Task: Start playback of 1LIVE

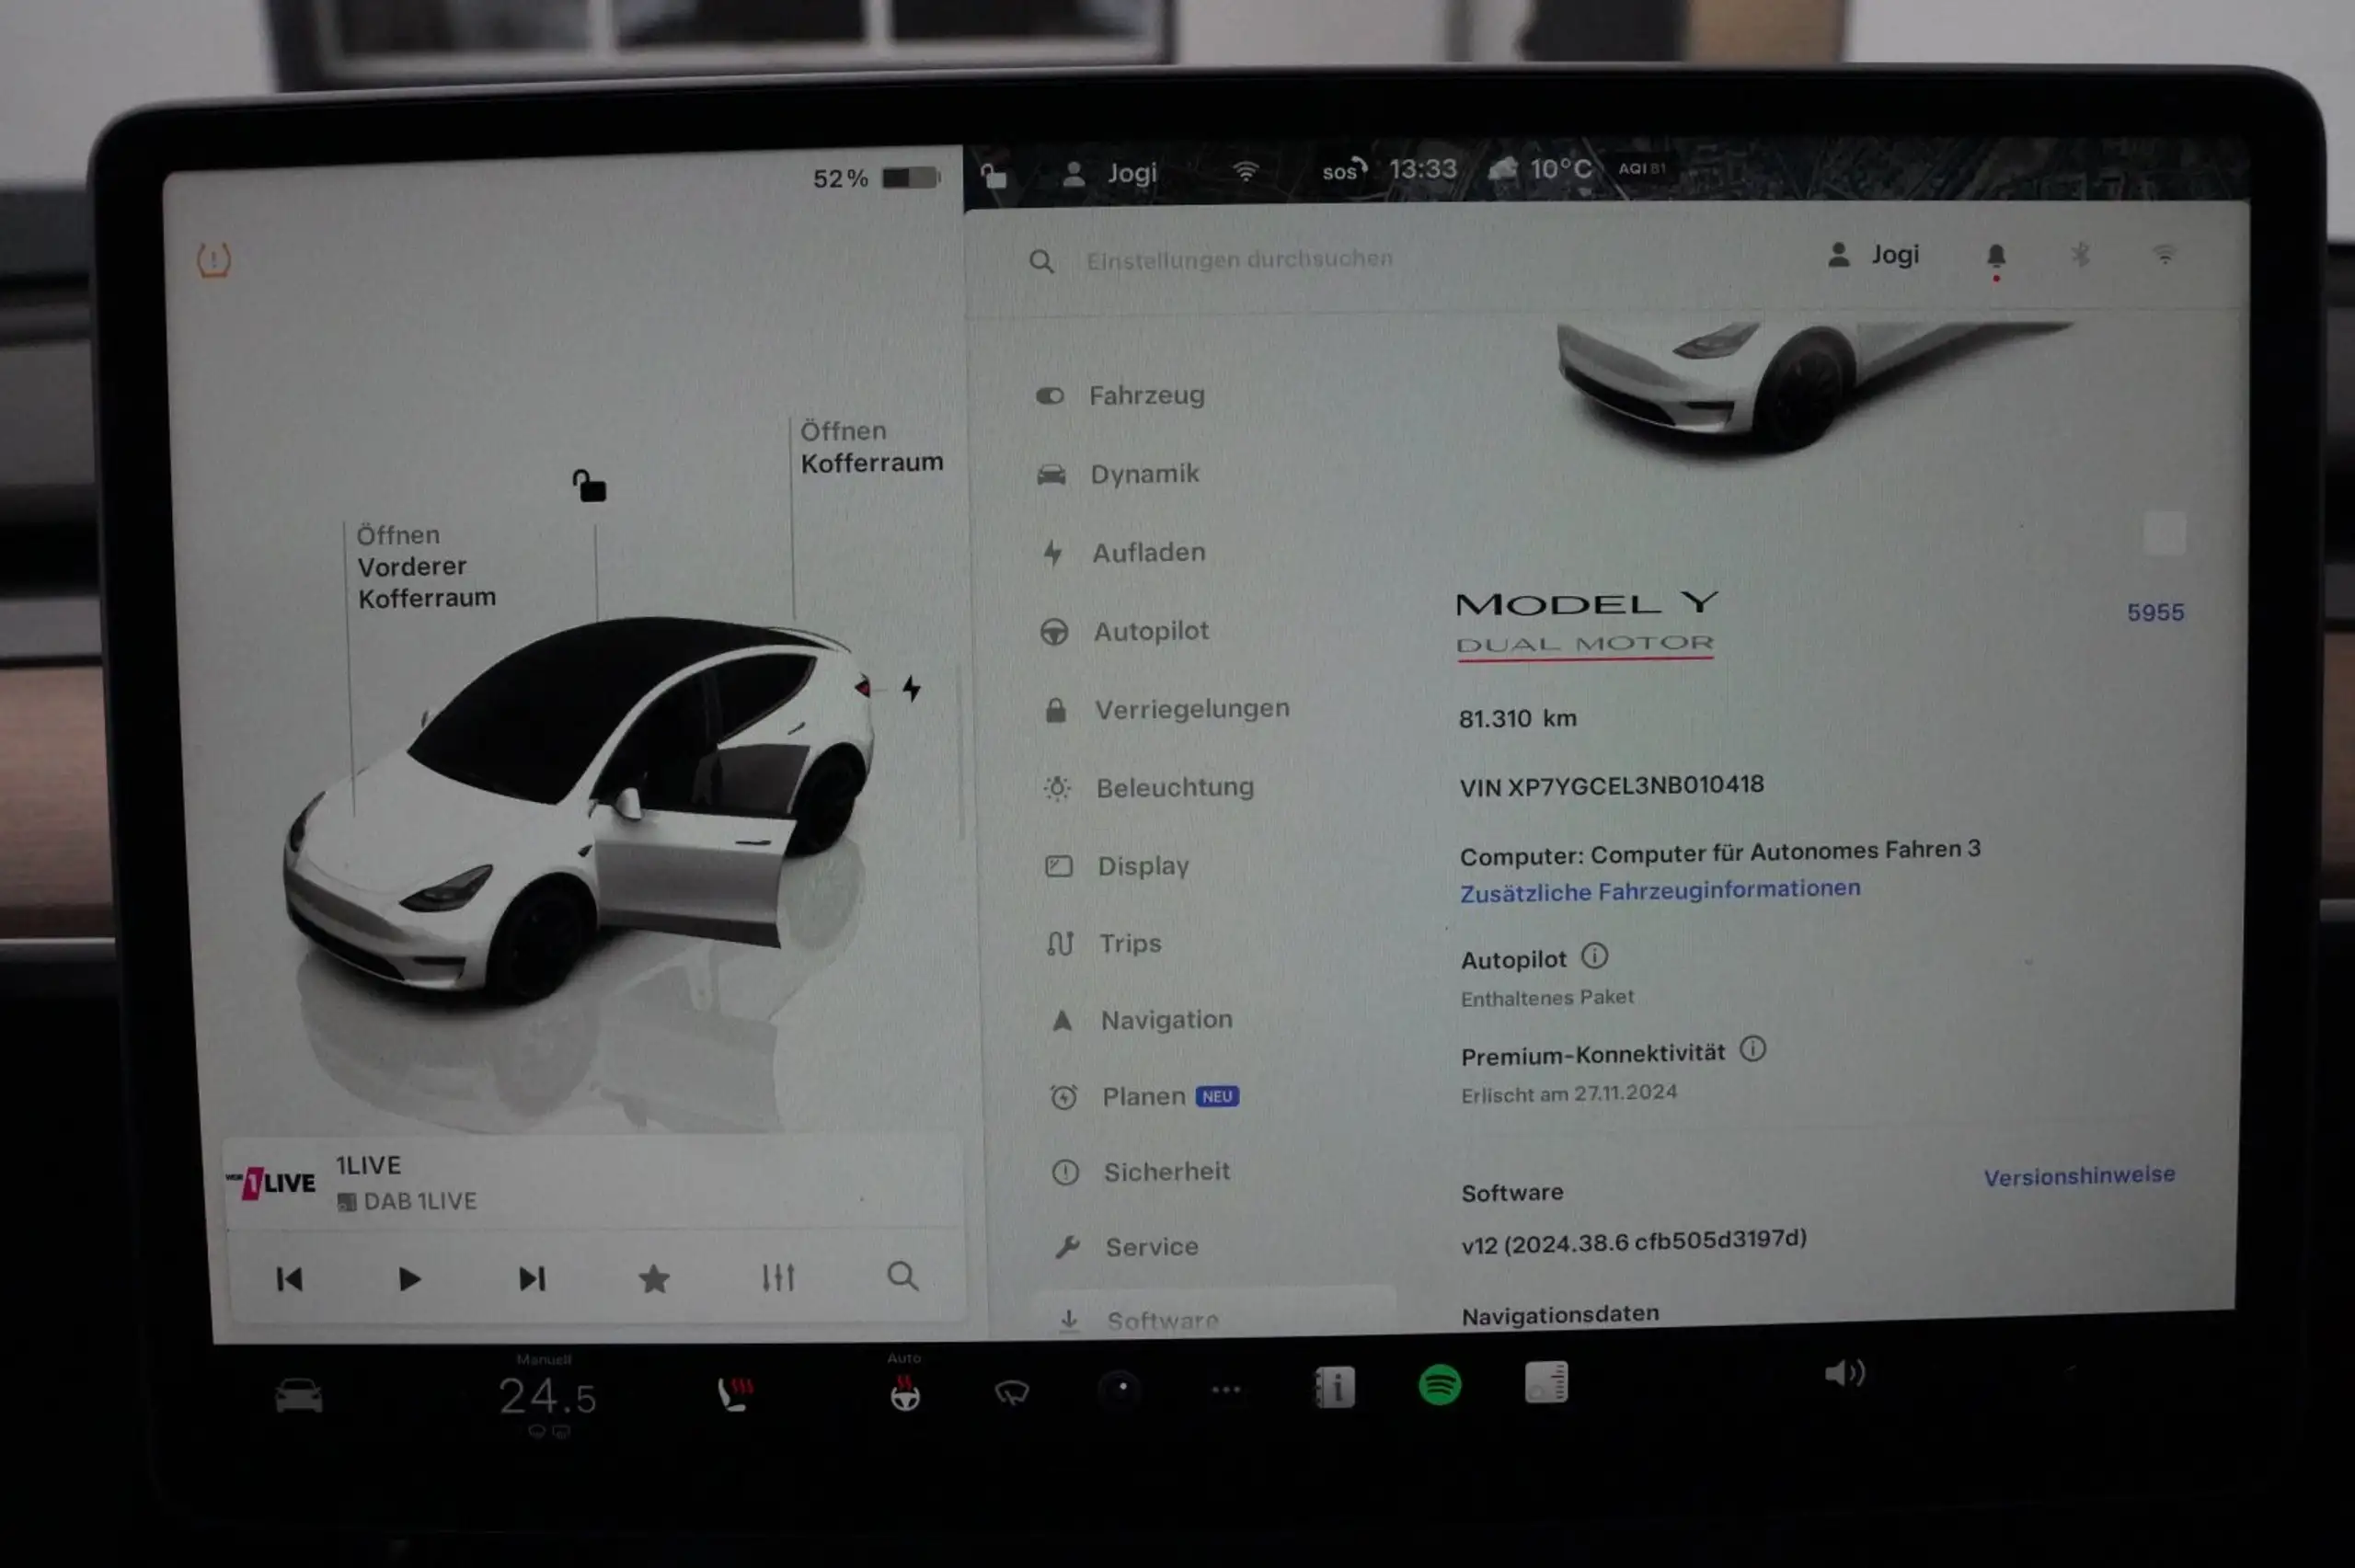Action: pos(409,1278)
